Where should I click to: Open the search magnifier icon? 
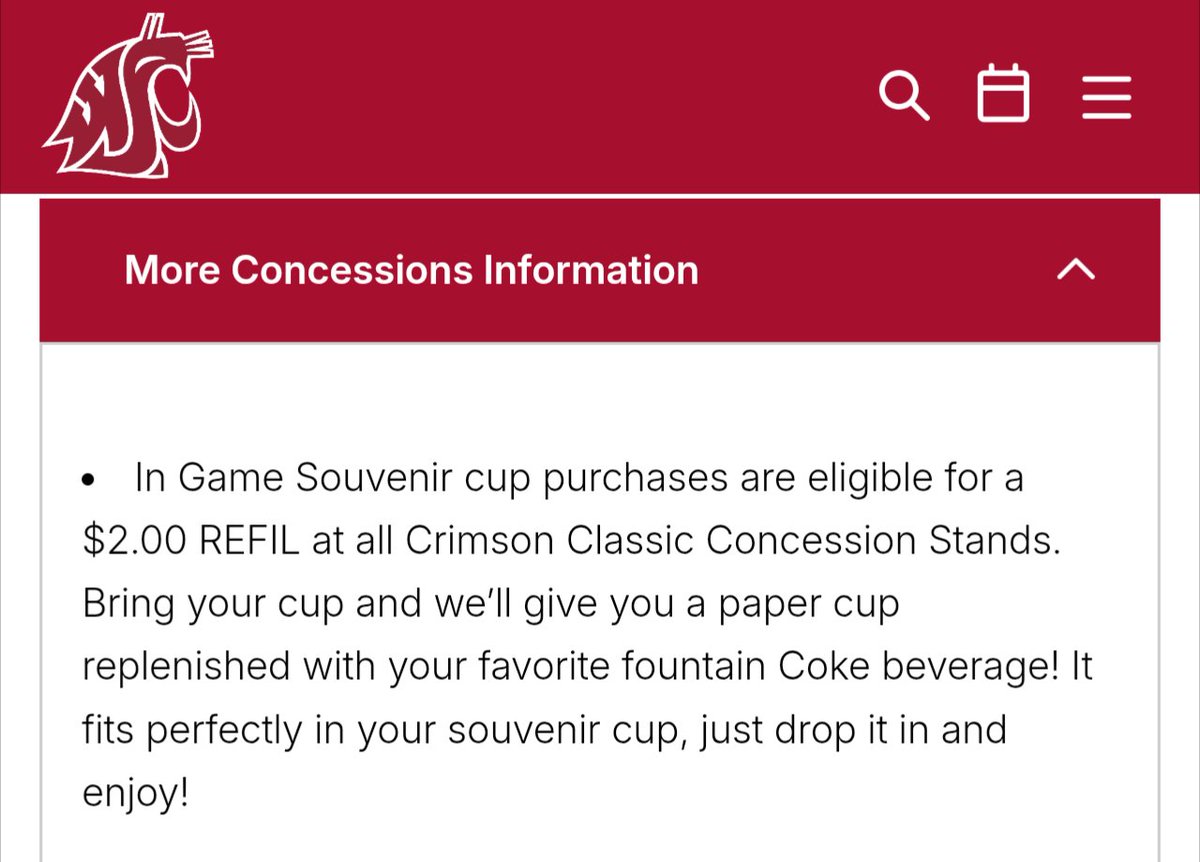click(x=905, y=97)
